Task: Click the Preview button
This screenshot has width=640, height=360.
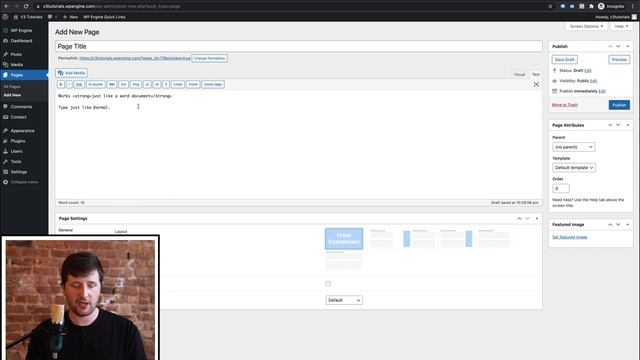Action: point(619,60)
